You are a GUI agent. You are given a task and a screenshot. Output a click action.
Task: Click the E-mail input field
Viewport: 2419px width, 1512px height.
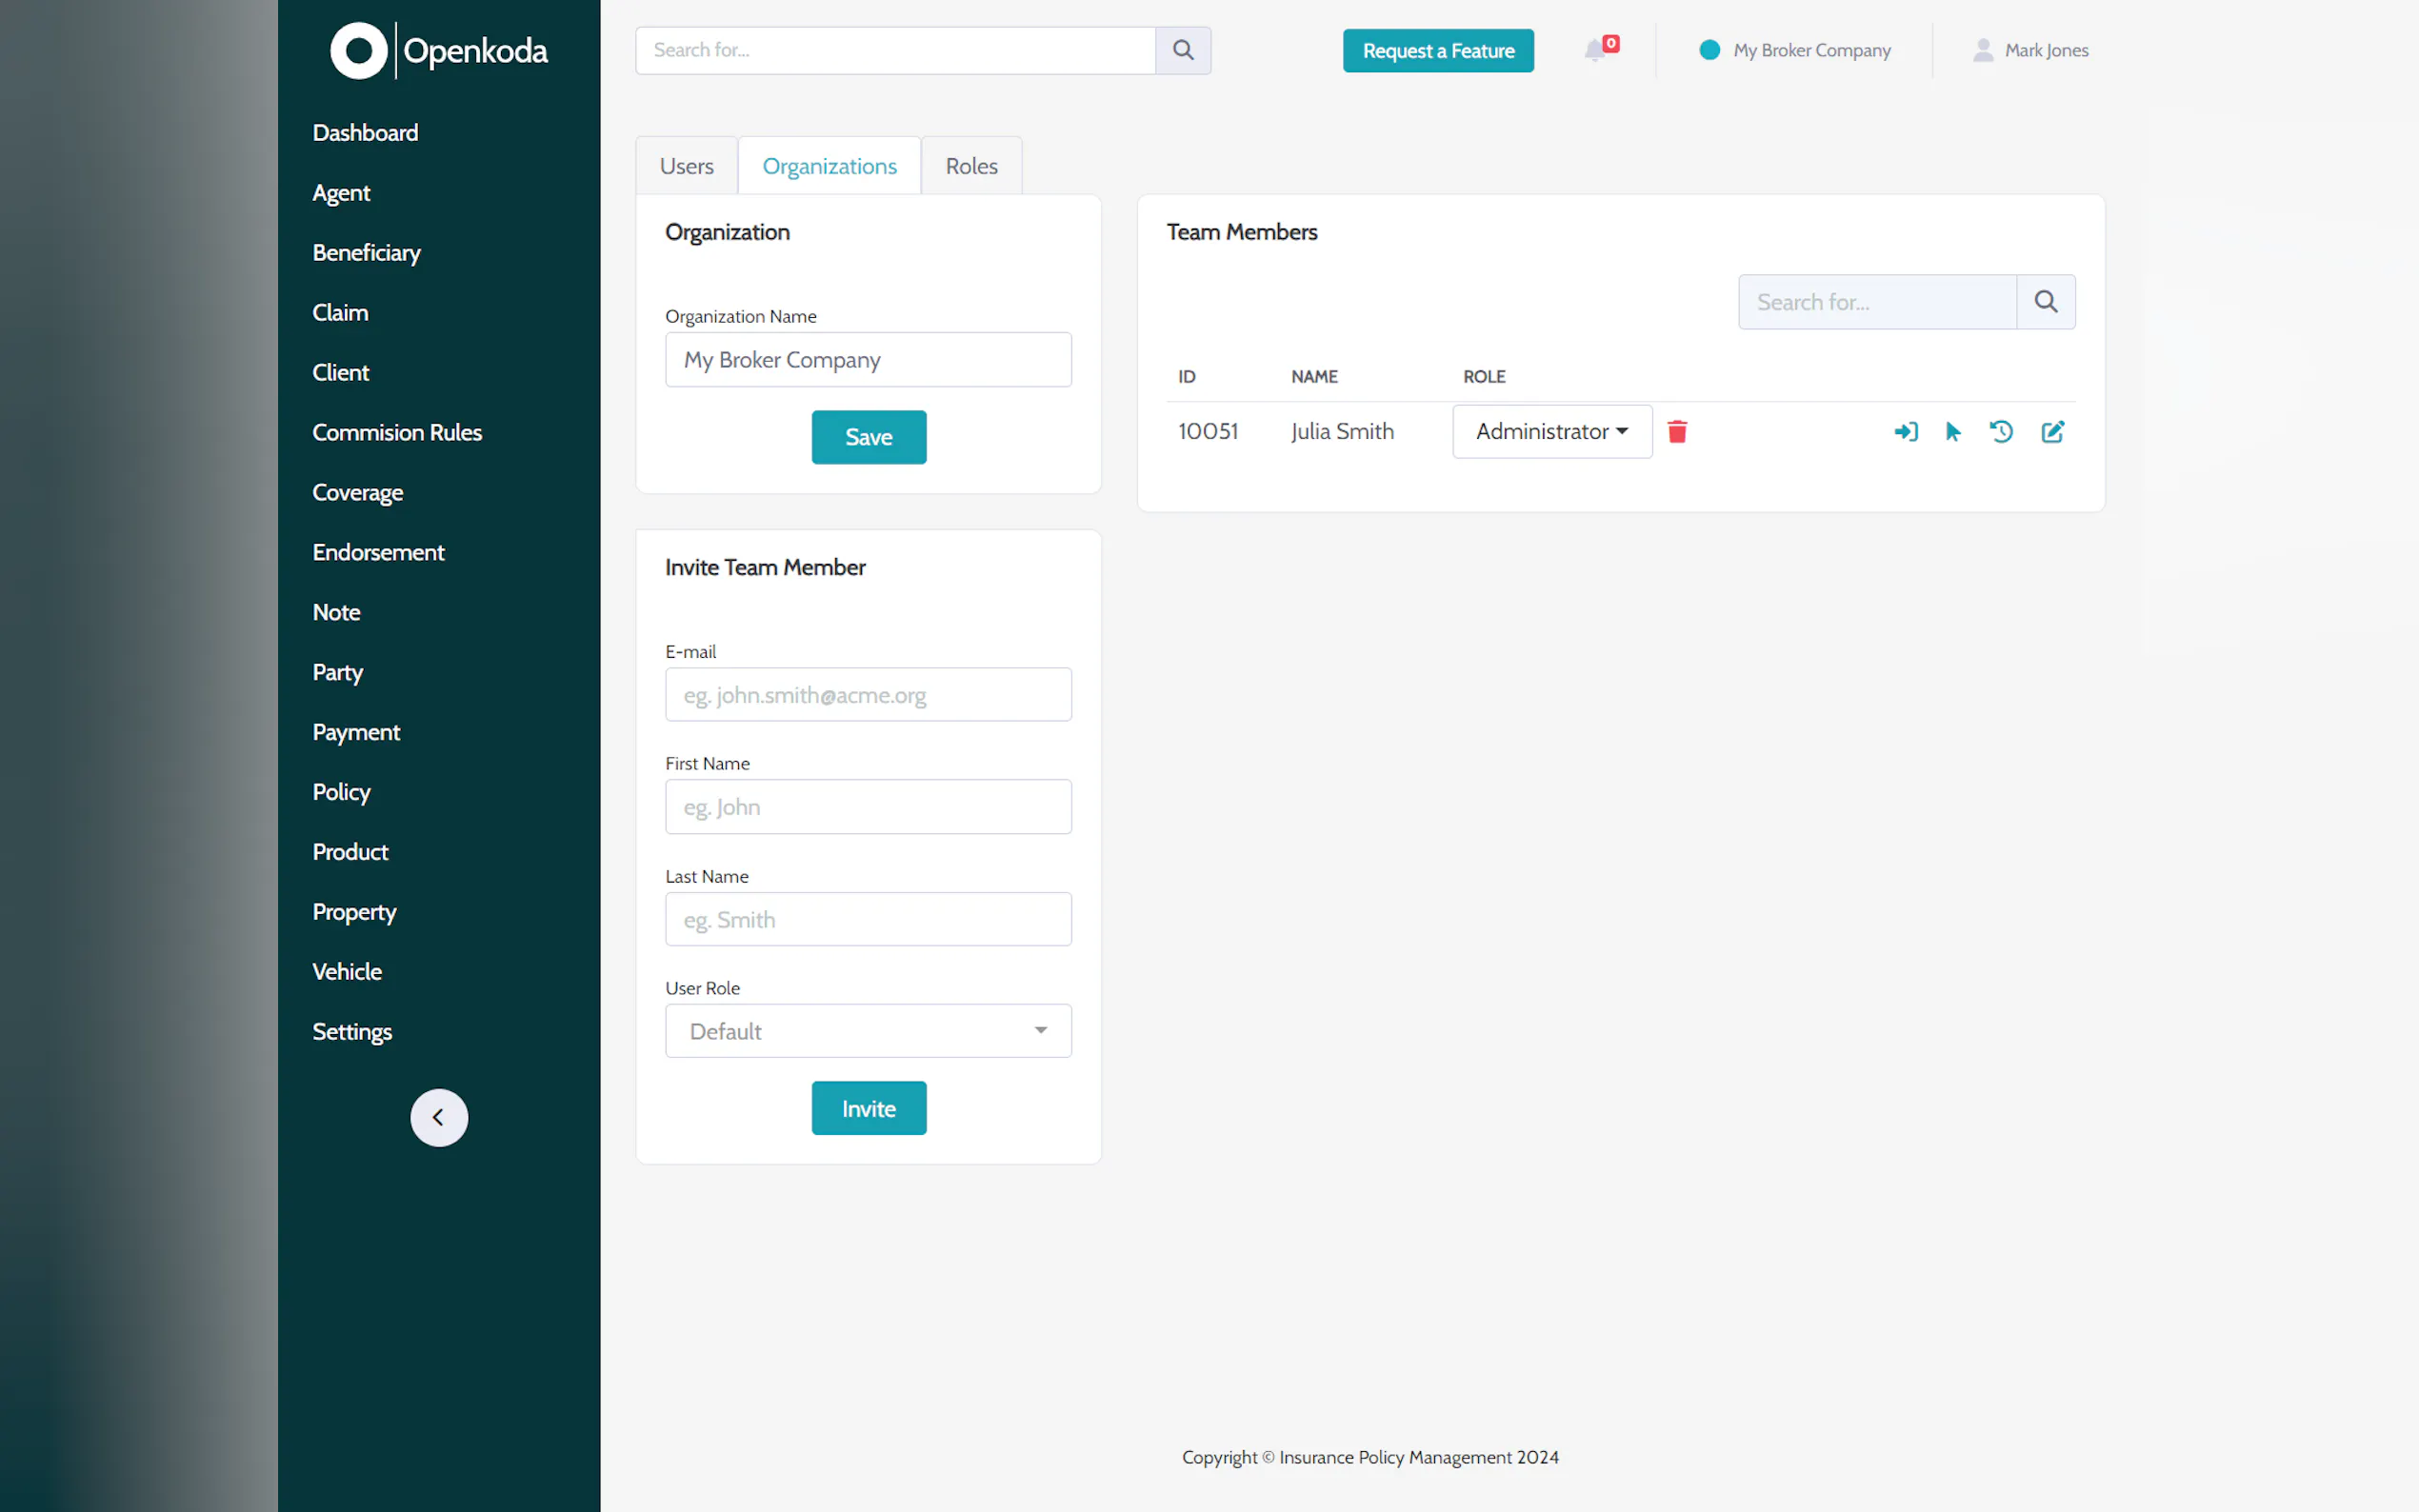tap(867, 695)
